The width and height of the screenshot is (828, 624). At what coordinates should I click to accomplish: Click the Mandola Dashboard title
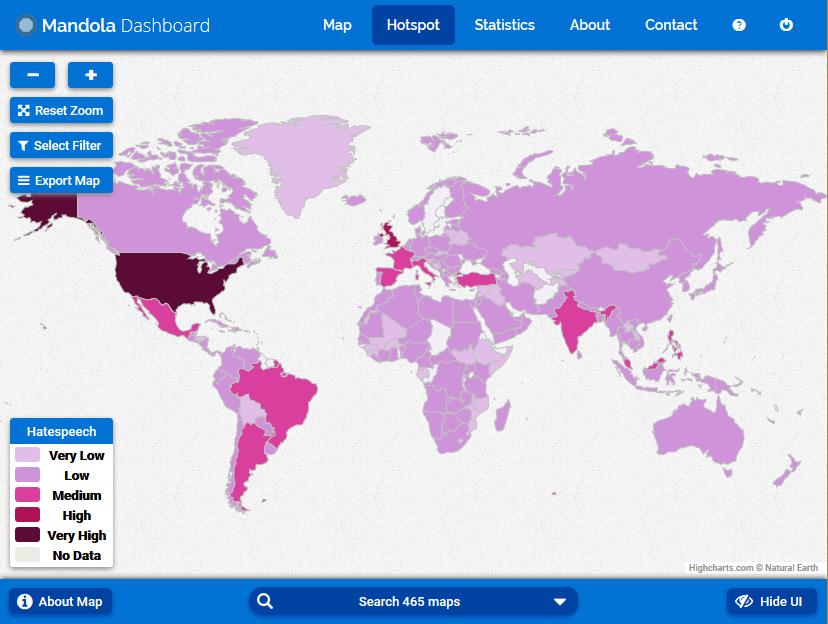126,25
